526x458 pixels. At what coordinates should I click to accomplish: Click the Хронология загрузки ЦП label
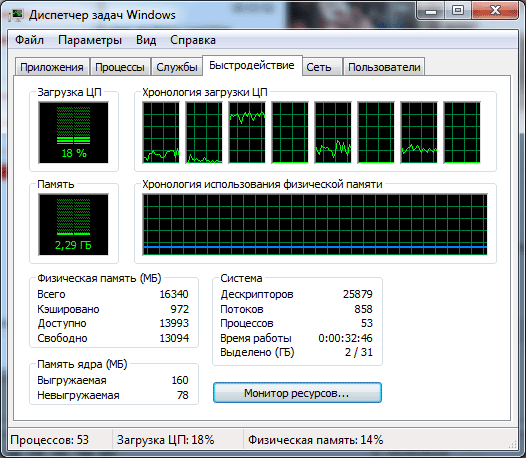coord(205,92)
